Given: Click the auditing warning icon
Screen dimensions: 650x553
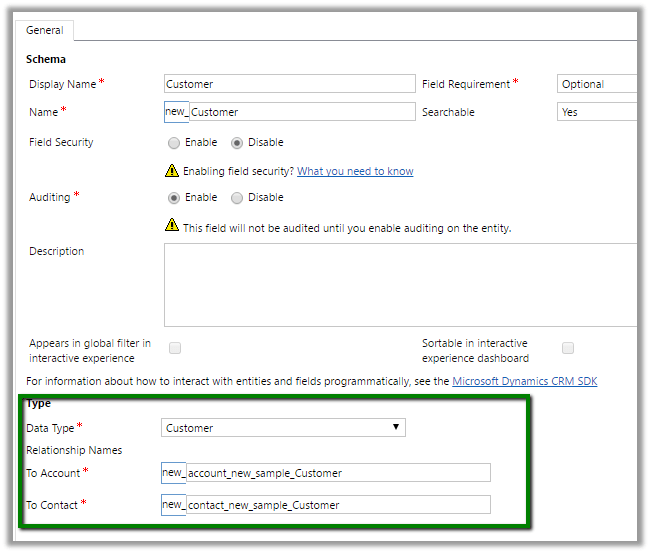Looking at the screenshot, I should 172,227.
